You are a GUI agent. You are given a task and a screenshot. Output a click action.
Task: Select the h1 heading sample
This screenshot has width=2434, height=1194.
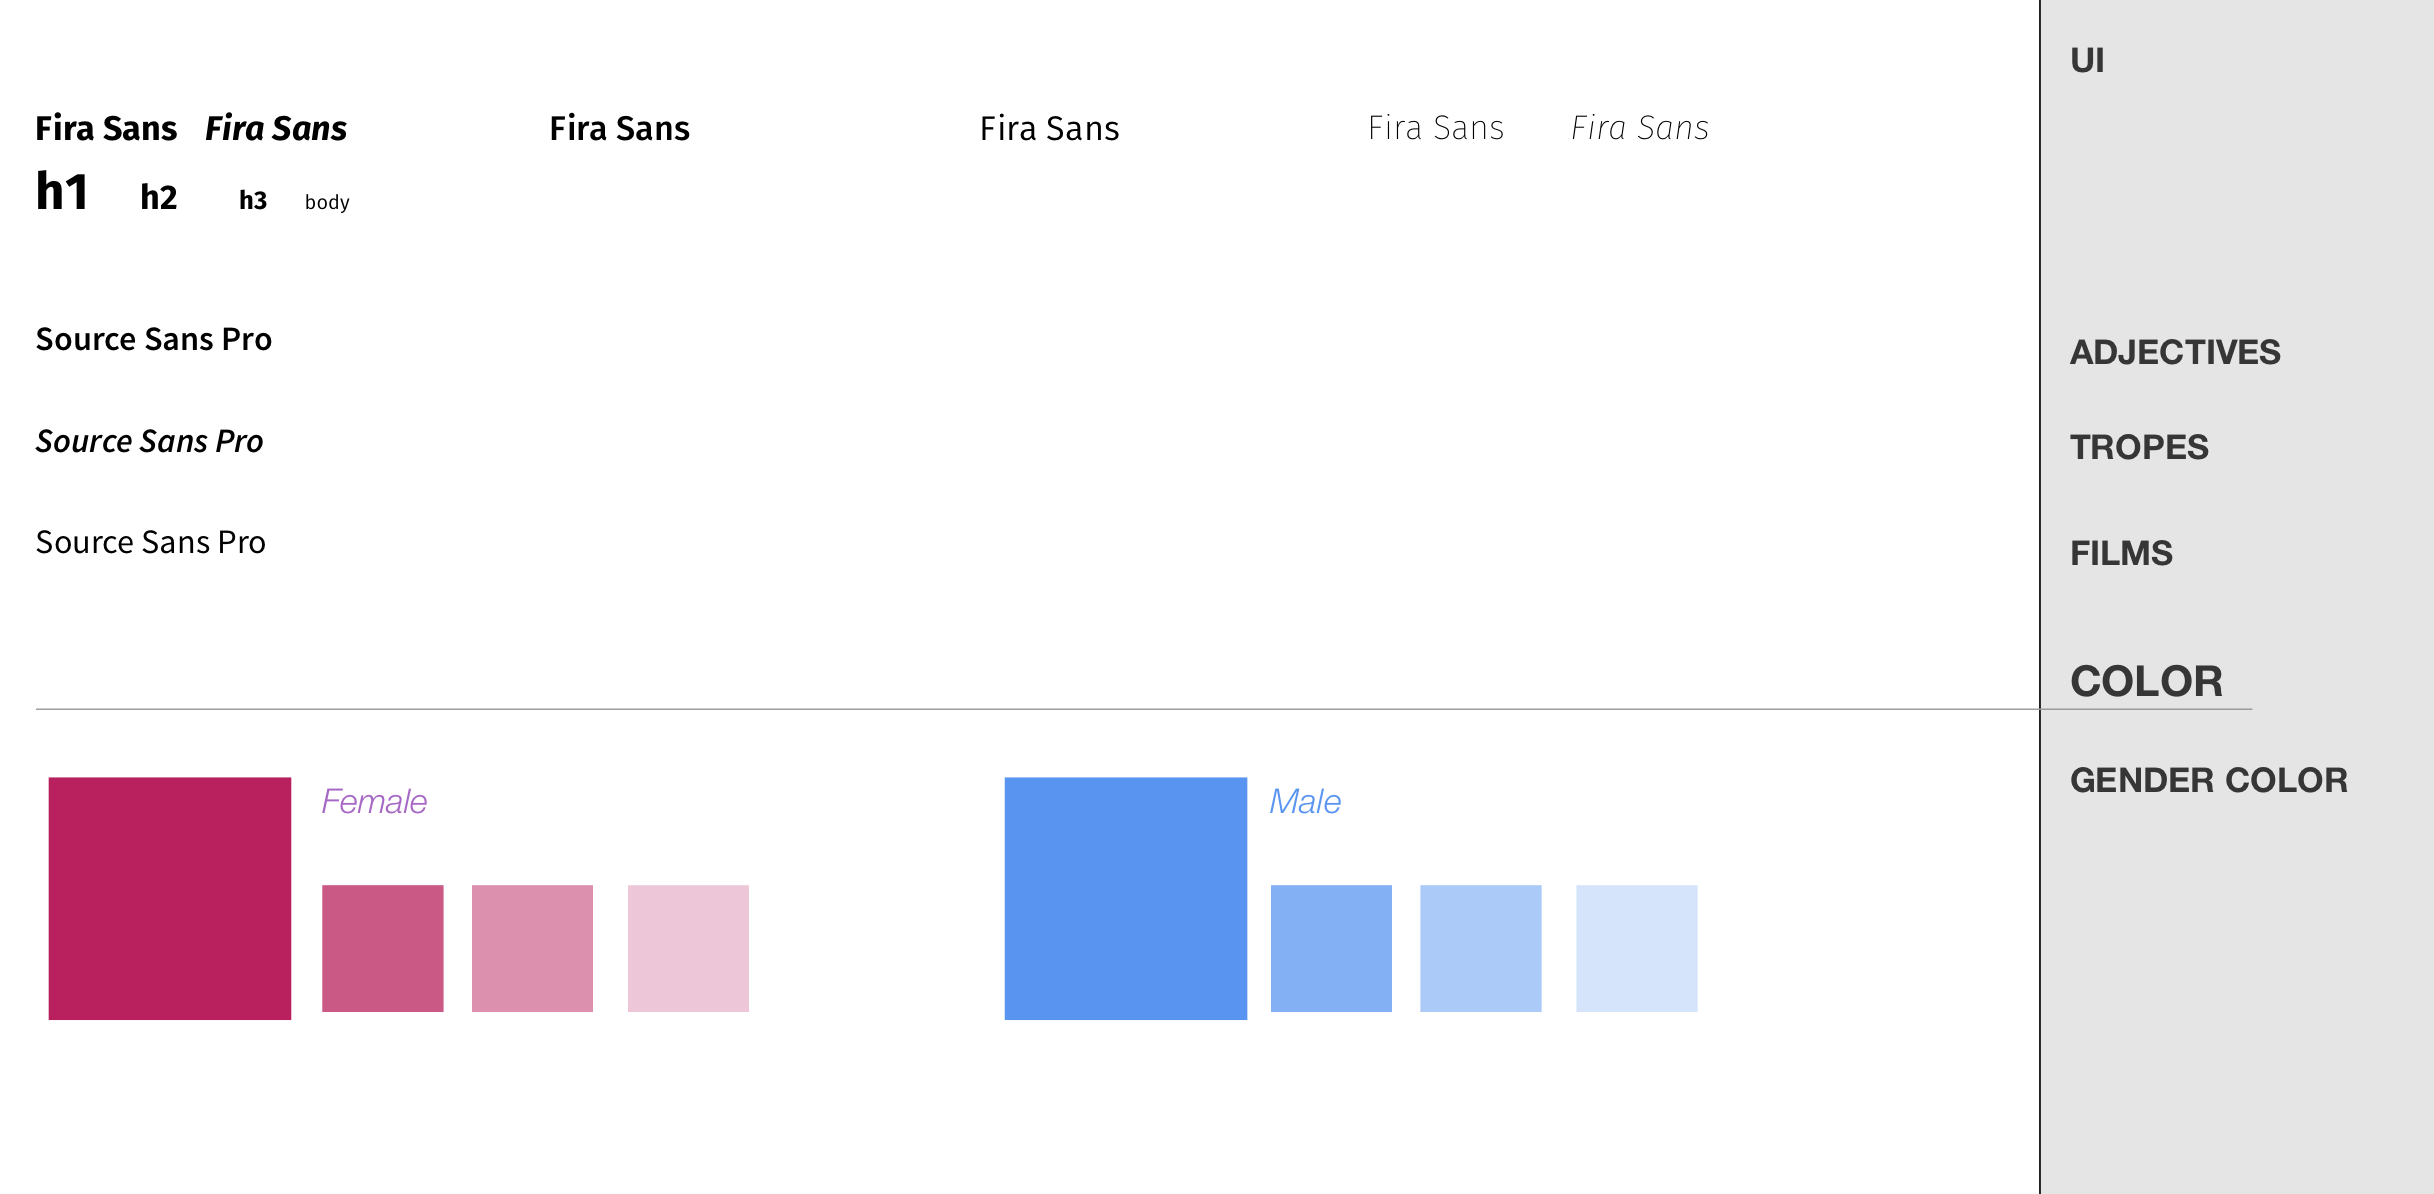[x=62, y=191]
